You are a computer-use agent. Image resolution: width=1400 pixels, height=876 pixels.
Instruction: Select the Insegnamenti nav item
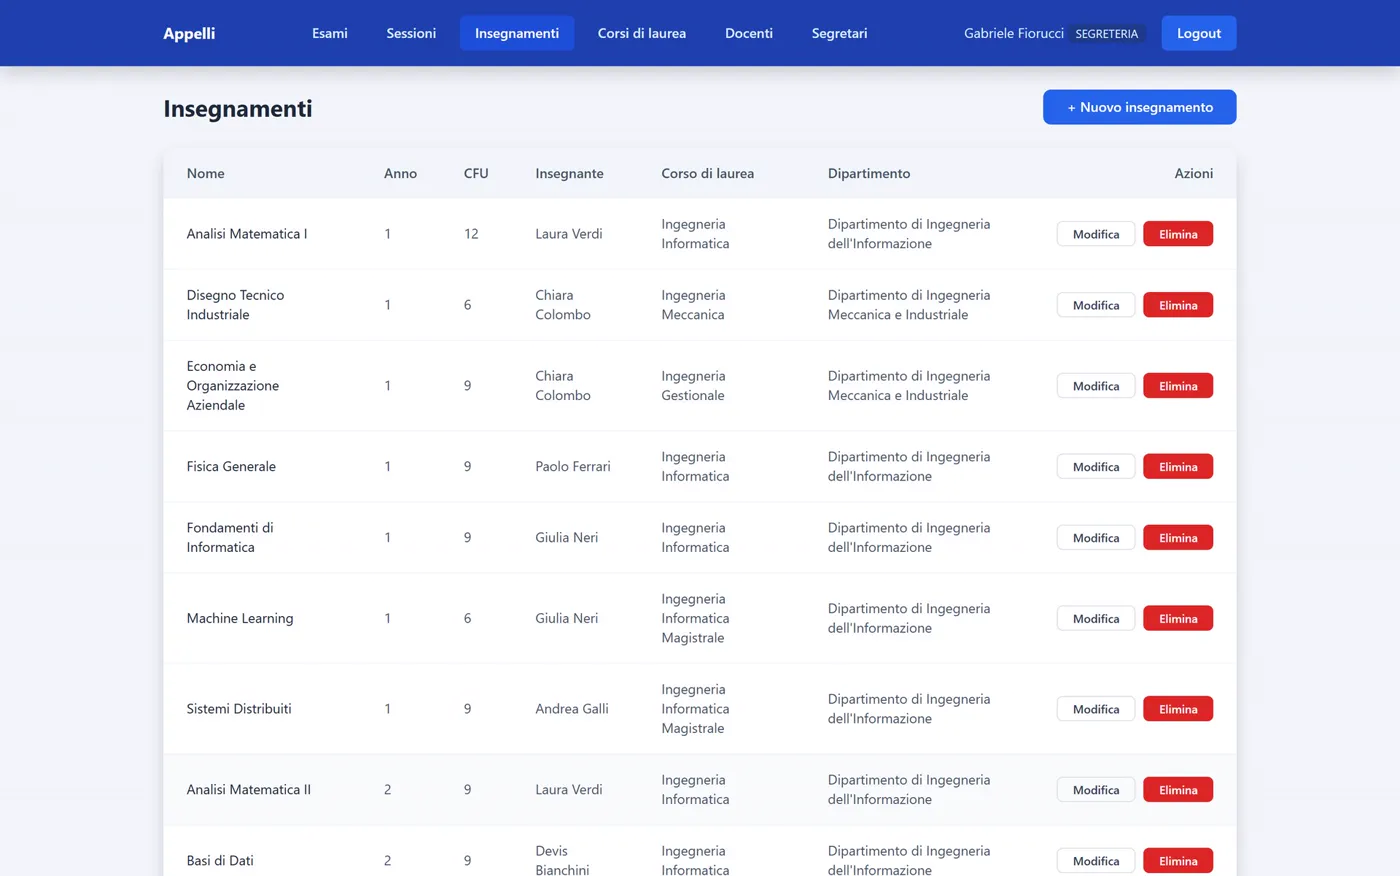click(517, 33)
